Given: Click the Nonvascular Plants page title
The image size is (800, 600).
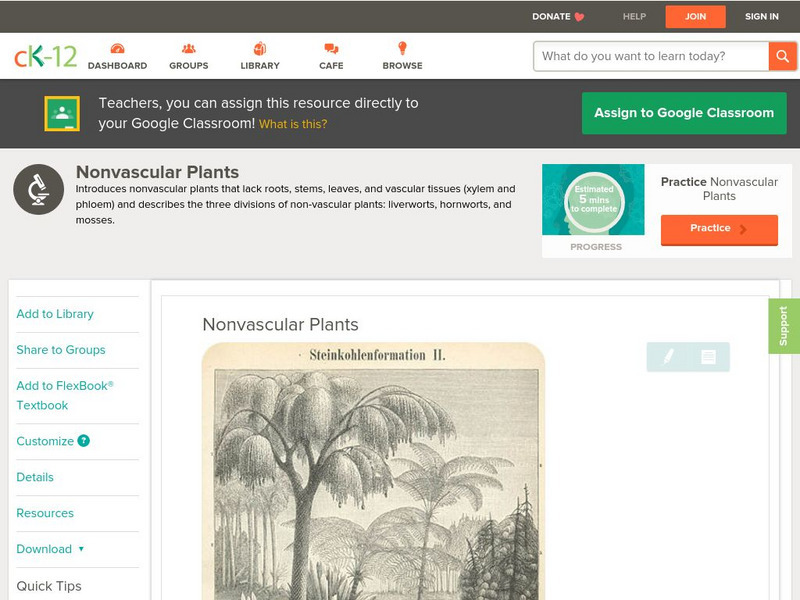Looking at the screenshot, I should click(x=157, y=172).
